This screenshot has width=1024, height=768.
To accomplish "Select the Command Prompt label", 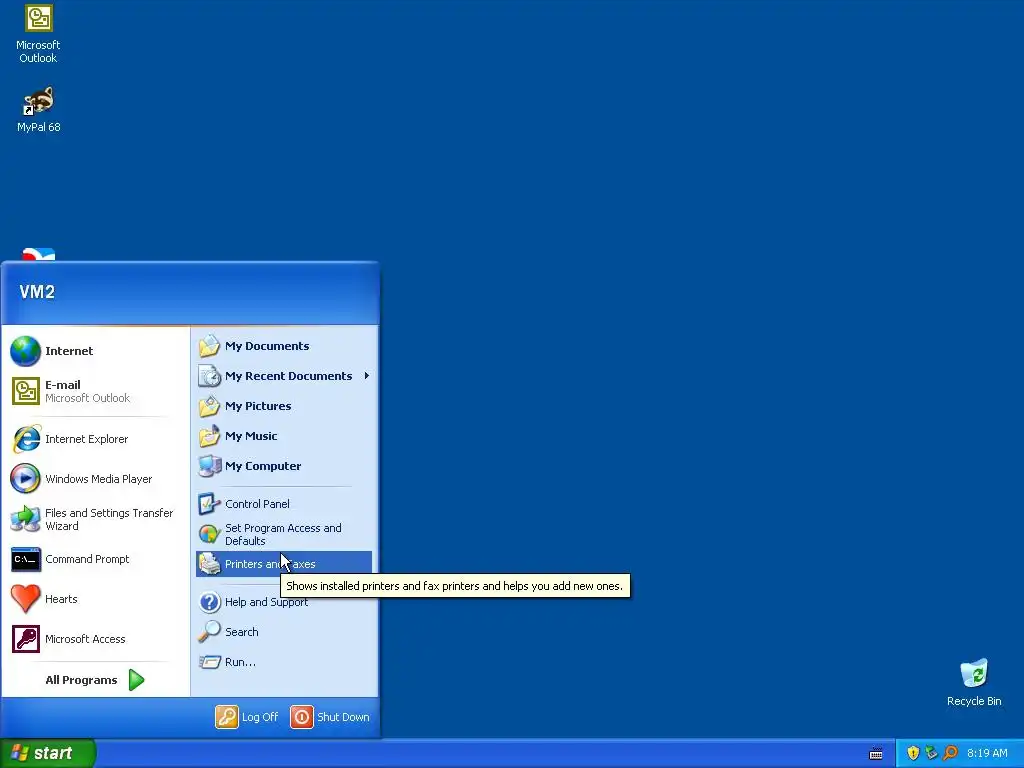I will click(x=87, y=559).
